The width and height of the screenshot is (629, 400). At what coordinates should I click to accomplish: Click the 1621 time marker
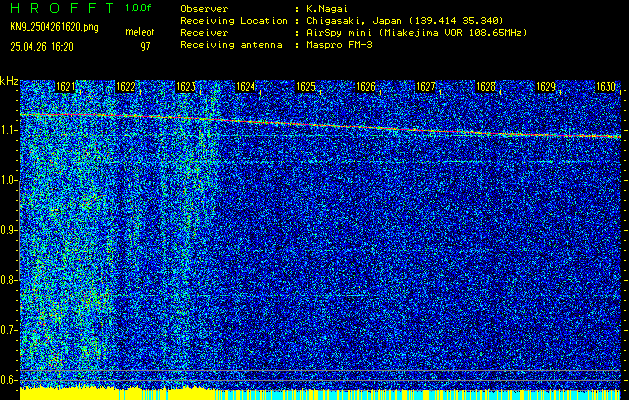[65, 87]
